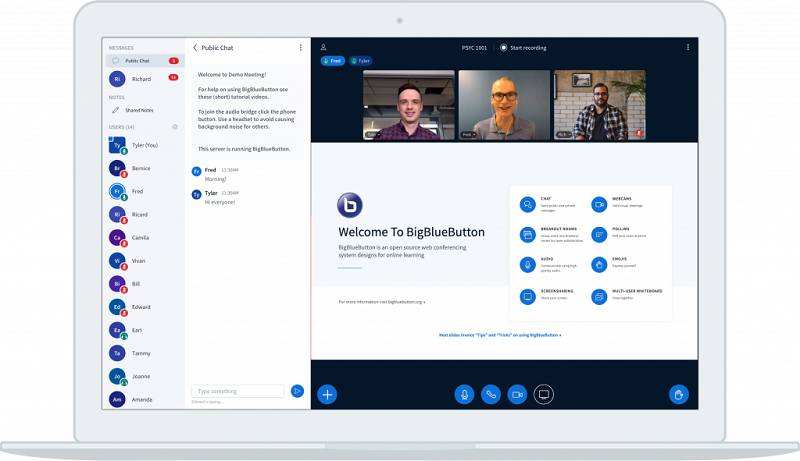
Task: Click the 'Hi everyone!' chat message
Action: [220, 202]
